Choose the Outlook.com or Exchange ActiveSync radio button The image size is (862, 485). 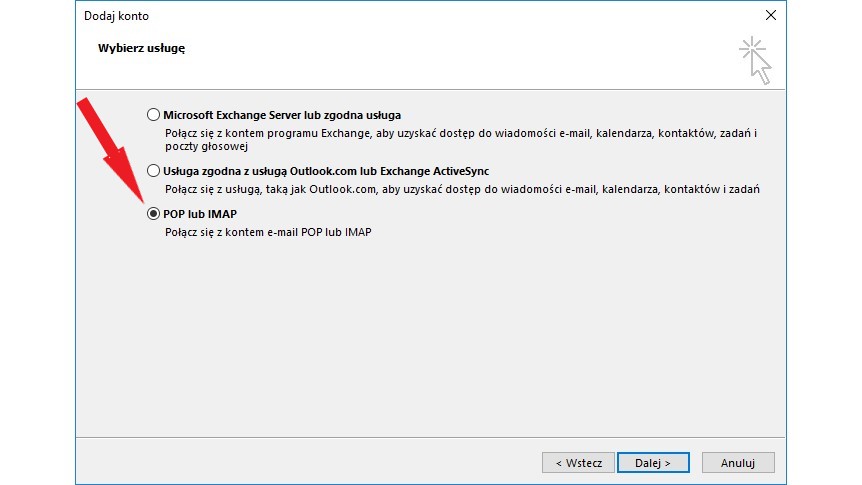pos(153,171)
